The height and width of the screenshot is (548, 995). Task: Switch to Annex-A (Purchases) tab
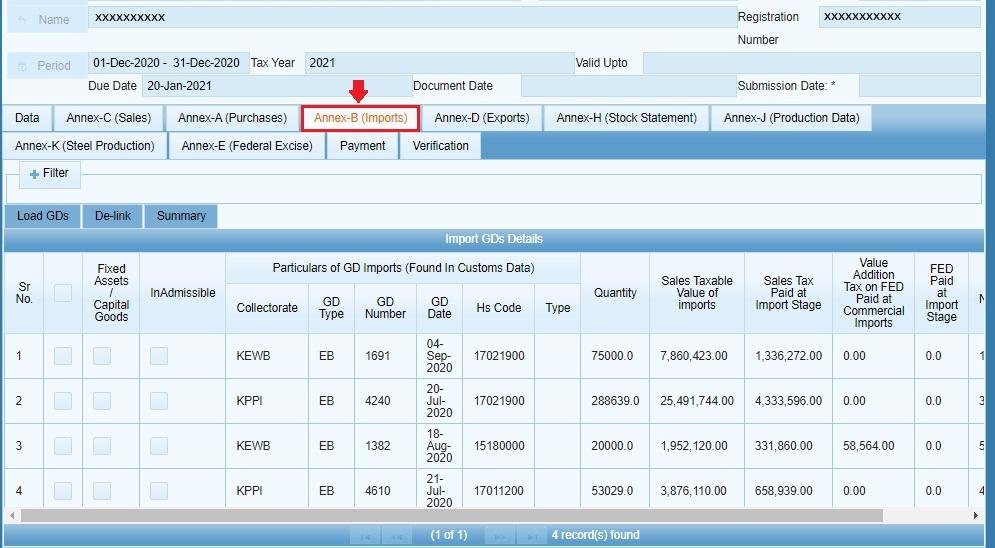232,118
